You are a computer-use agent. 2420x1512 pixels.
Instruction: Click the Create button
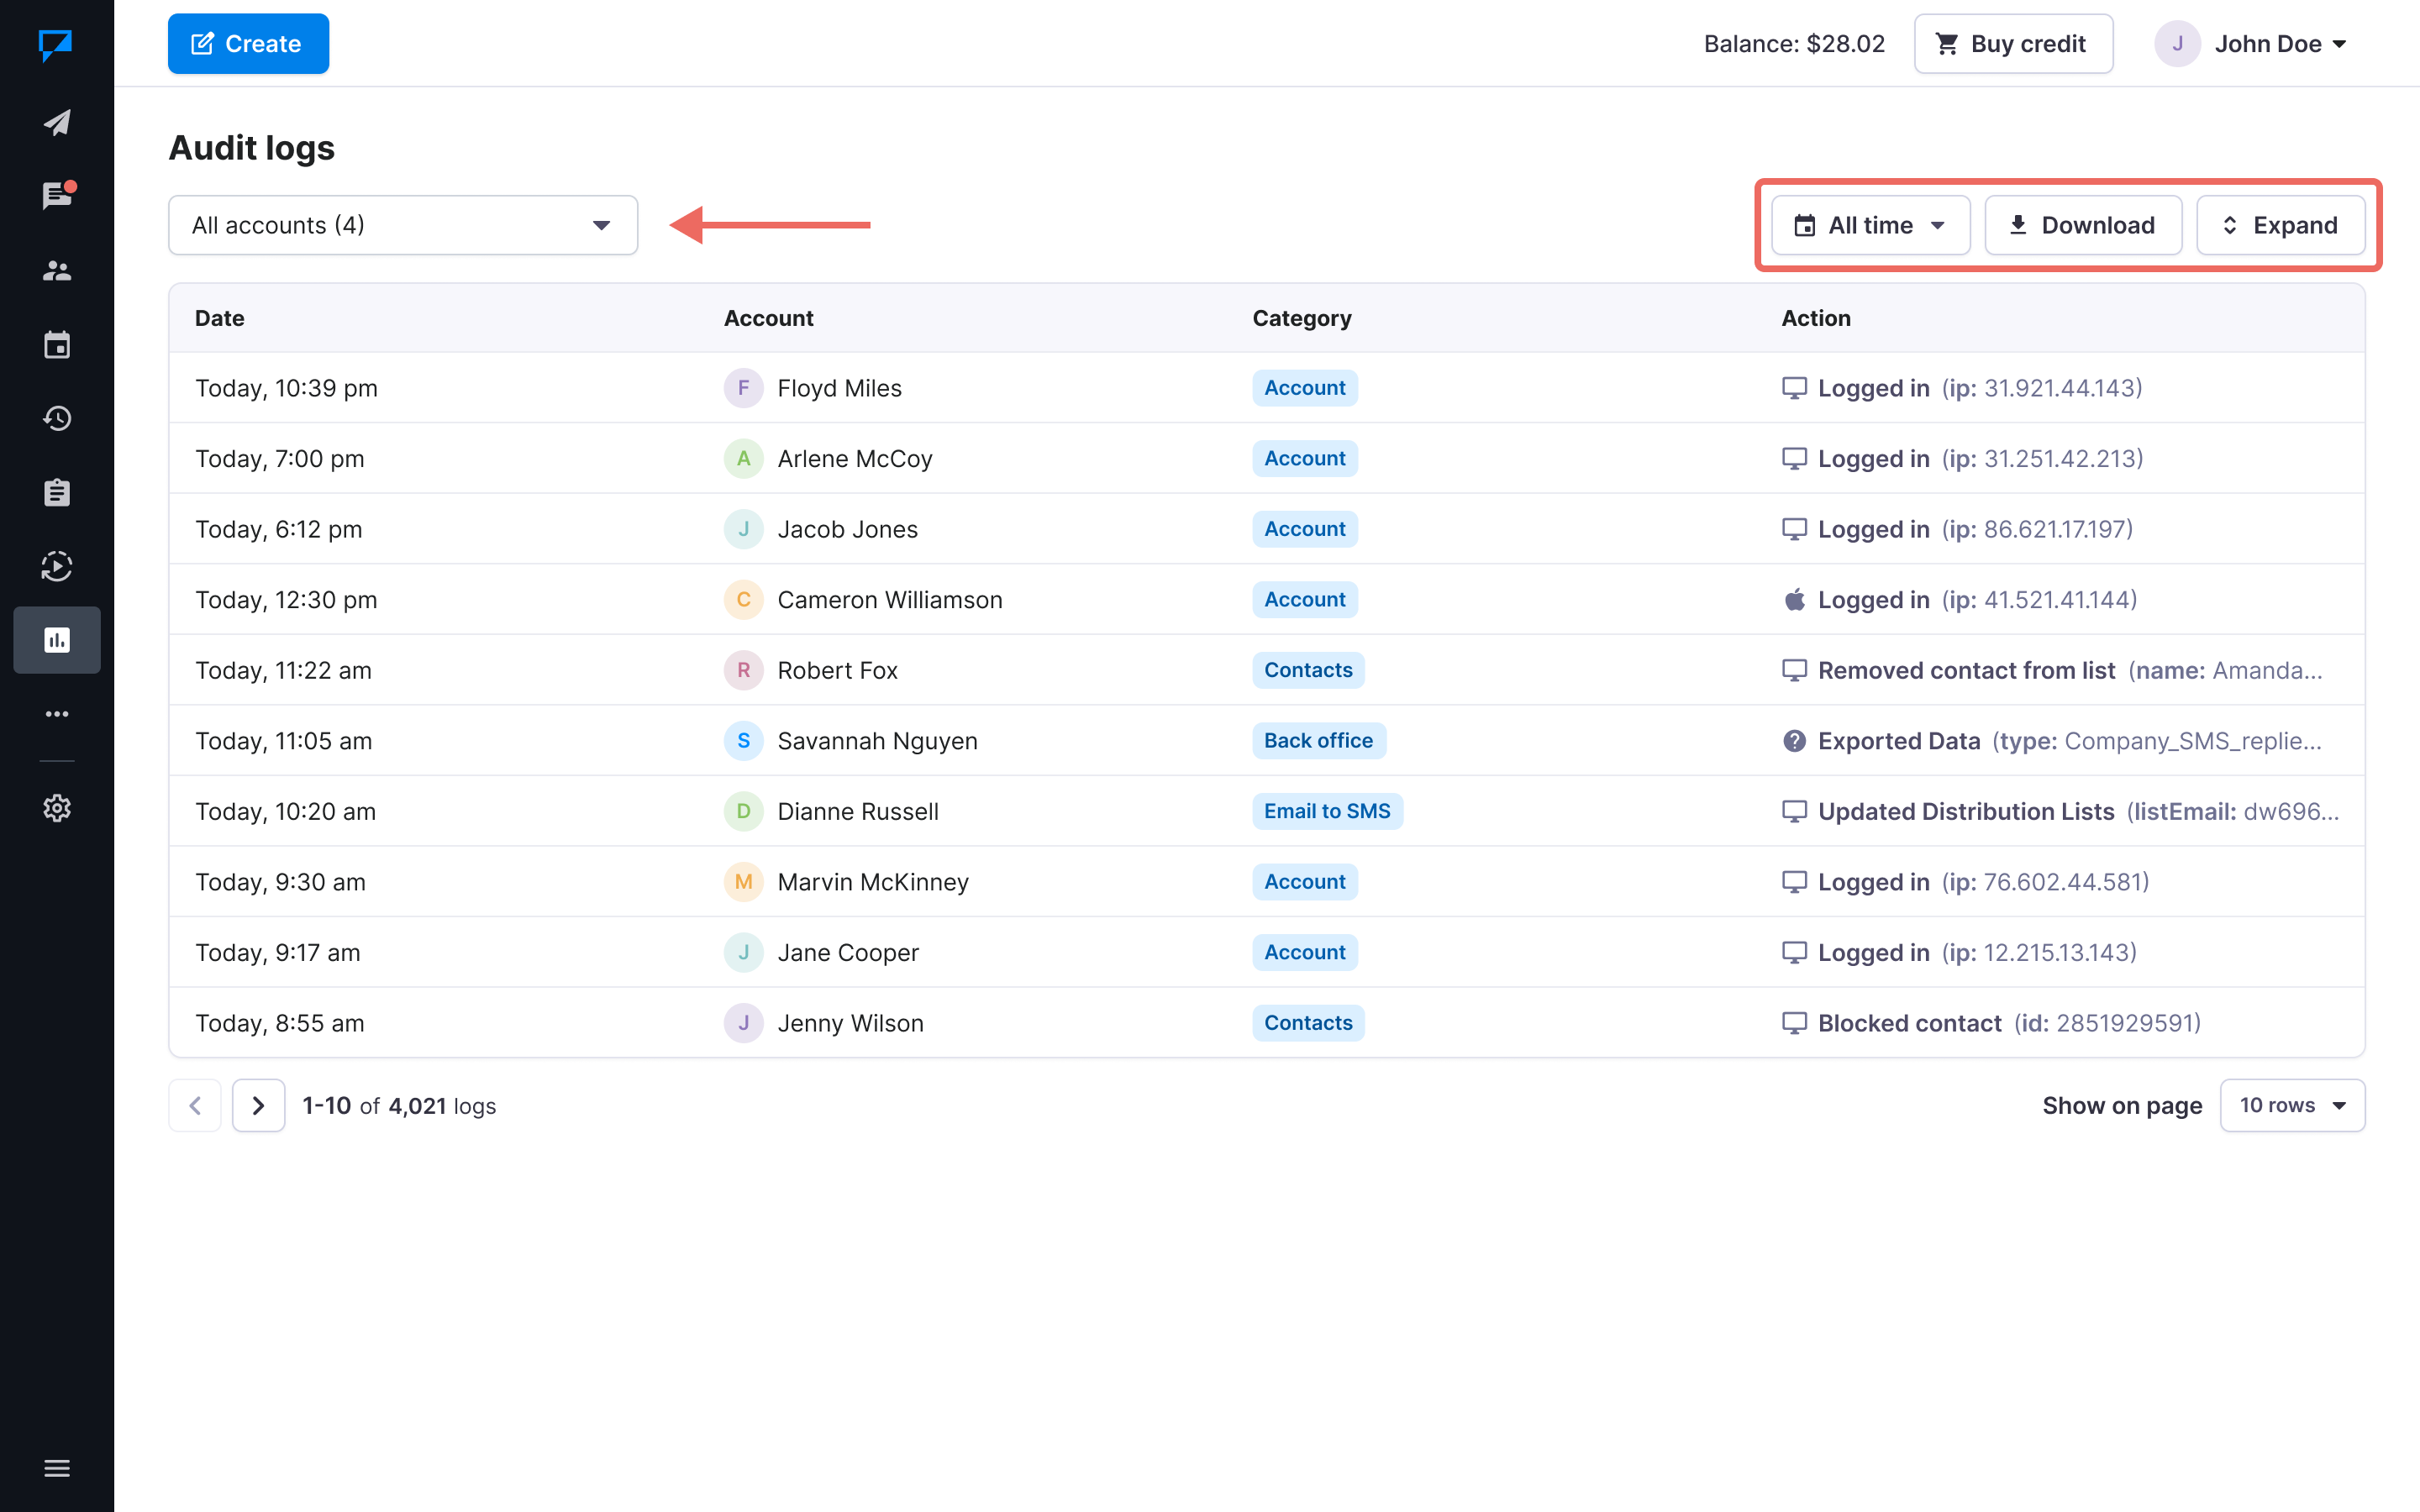click(248, 44)
